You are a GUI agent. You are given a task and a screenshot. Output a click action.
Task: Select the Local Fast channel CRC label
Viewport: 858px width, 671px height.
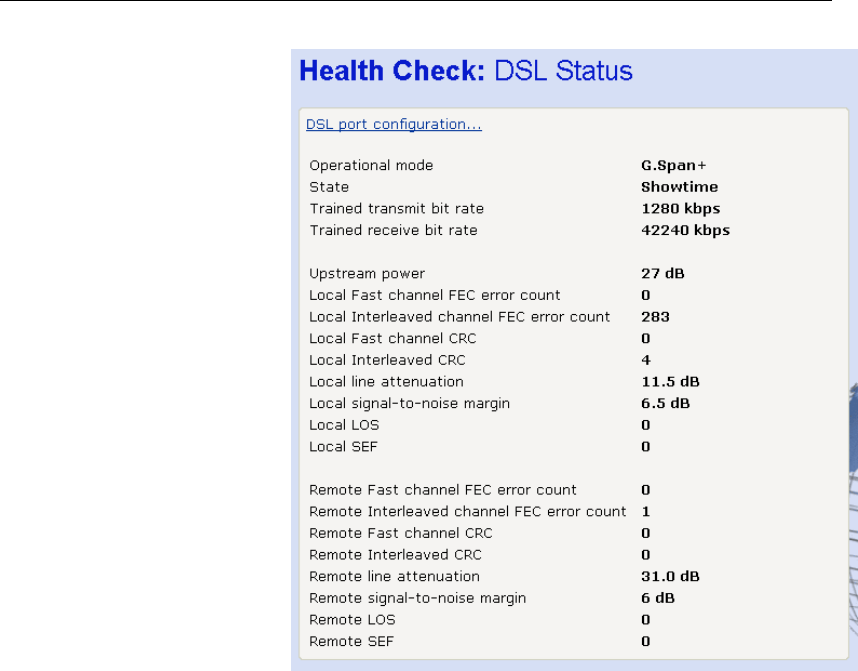pos(393,339)
